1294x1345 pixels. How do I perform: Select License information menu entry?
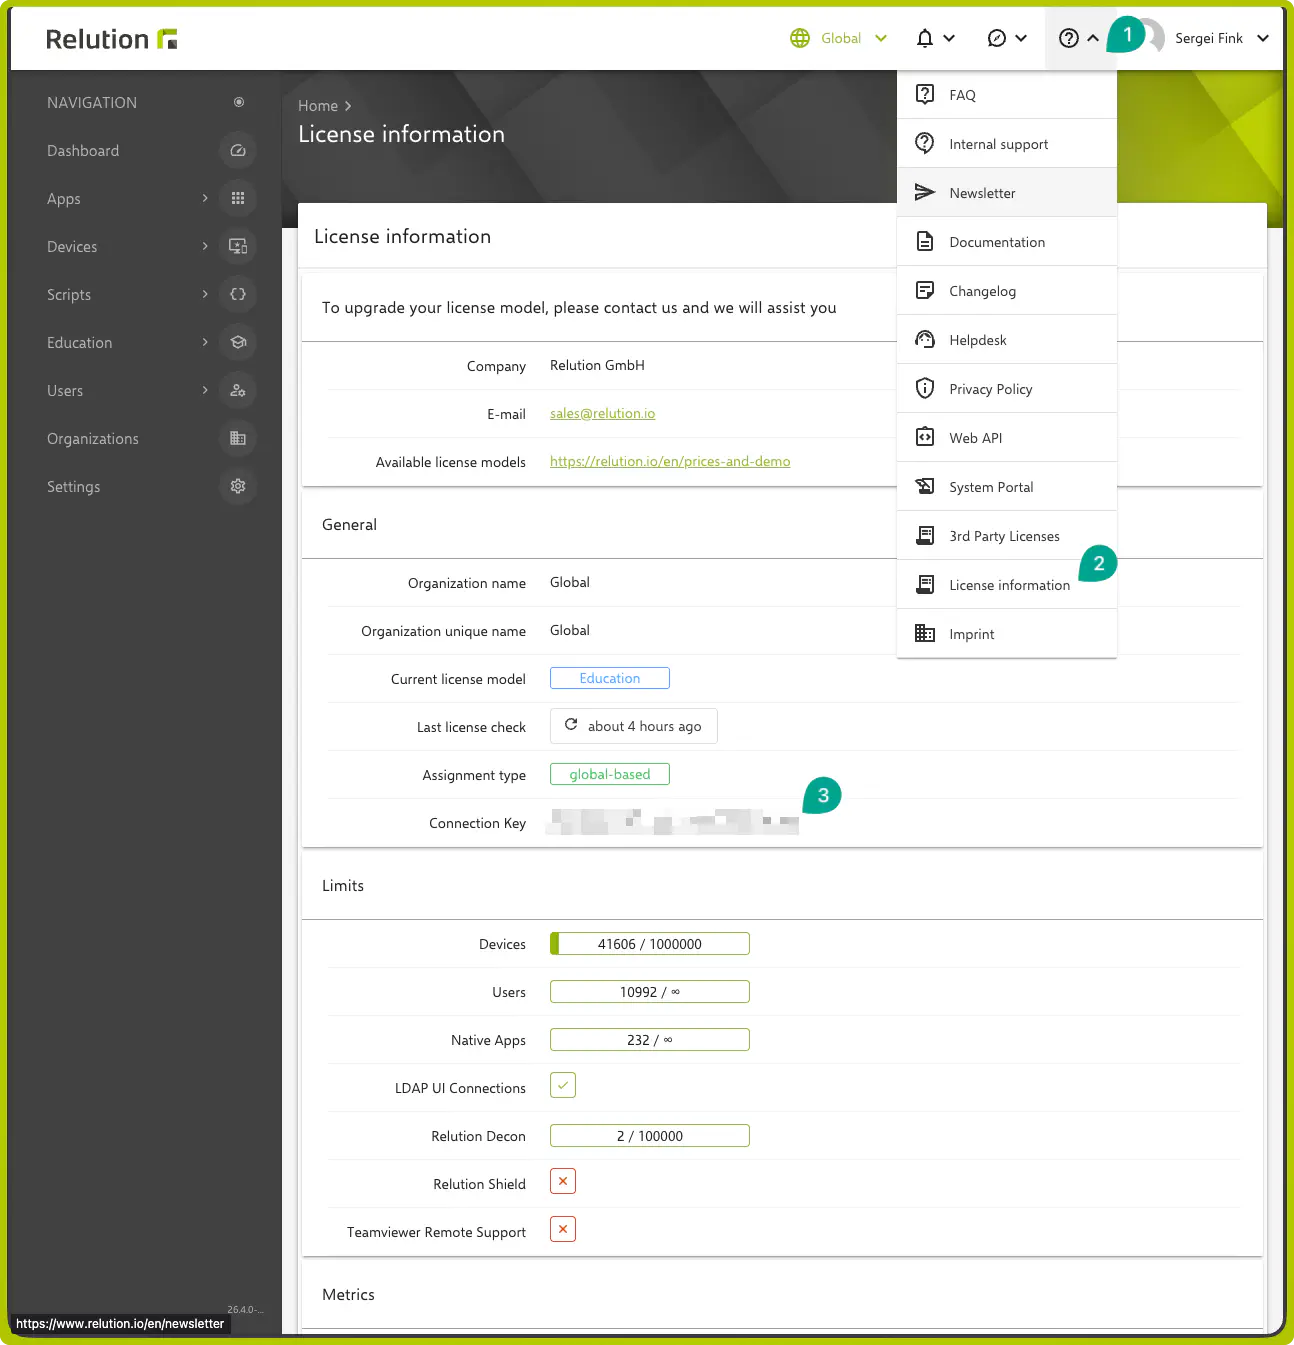[1007, 585]
